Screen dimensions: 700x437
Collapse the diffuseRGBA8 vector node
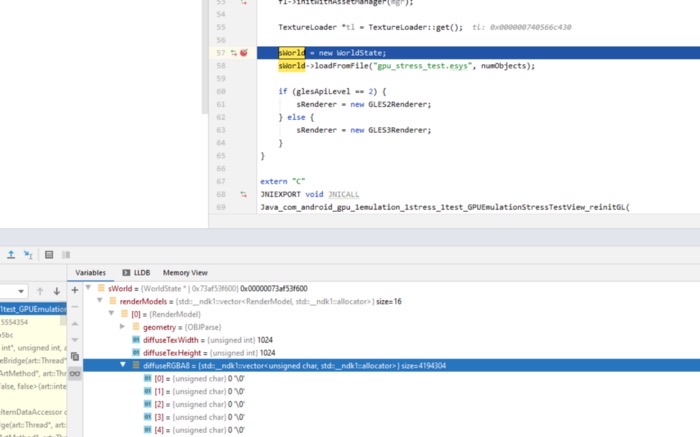(x=122, y=366)
